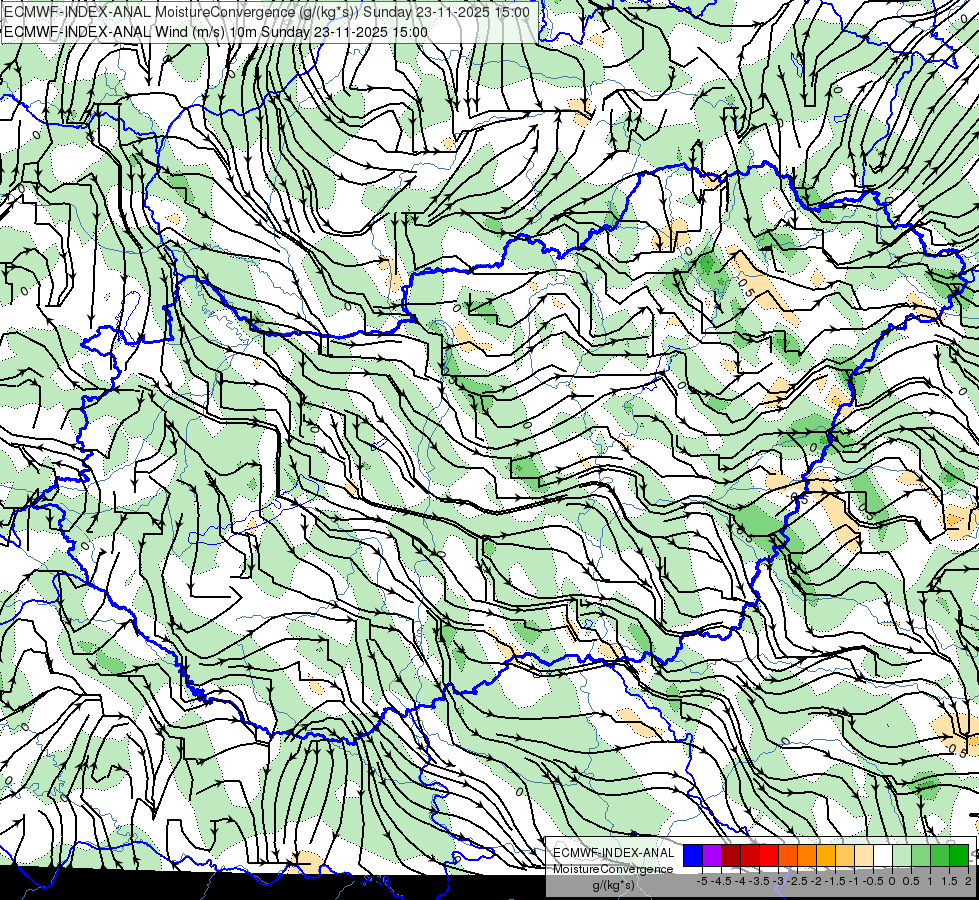Screen dimensions: 979x900
Task: Click the pale beige legend swatch
Action: (863, 855)
